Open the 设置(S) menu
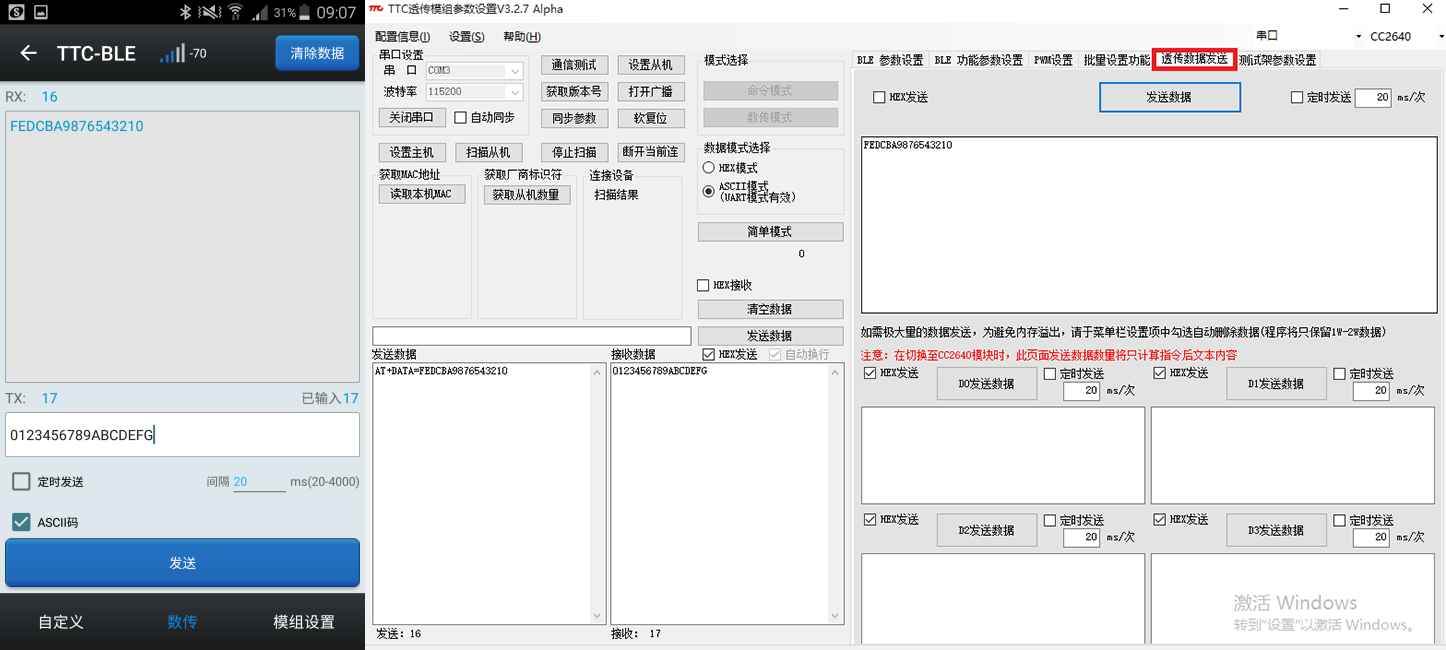The height and width of the screenshot is (650, 1446). [467, 37]
